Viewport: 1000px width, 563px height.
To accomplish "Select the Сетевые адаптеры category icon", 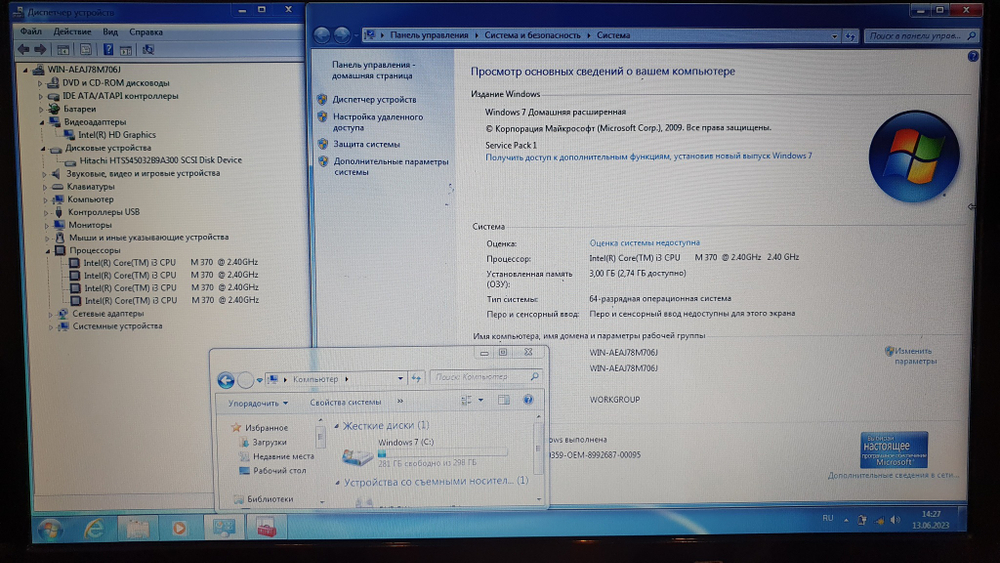I will pos(62,314).
